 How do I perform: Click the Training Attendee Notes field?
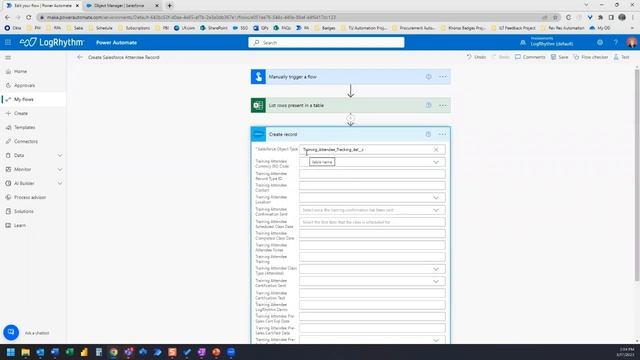372,245
